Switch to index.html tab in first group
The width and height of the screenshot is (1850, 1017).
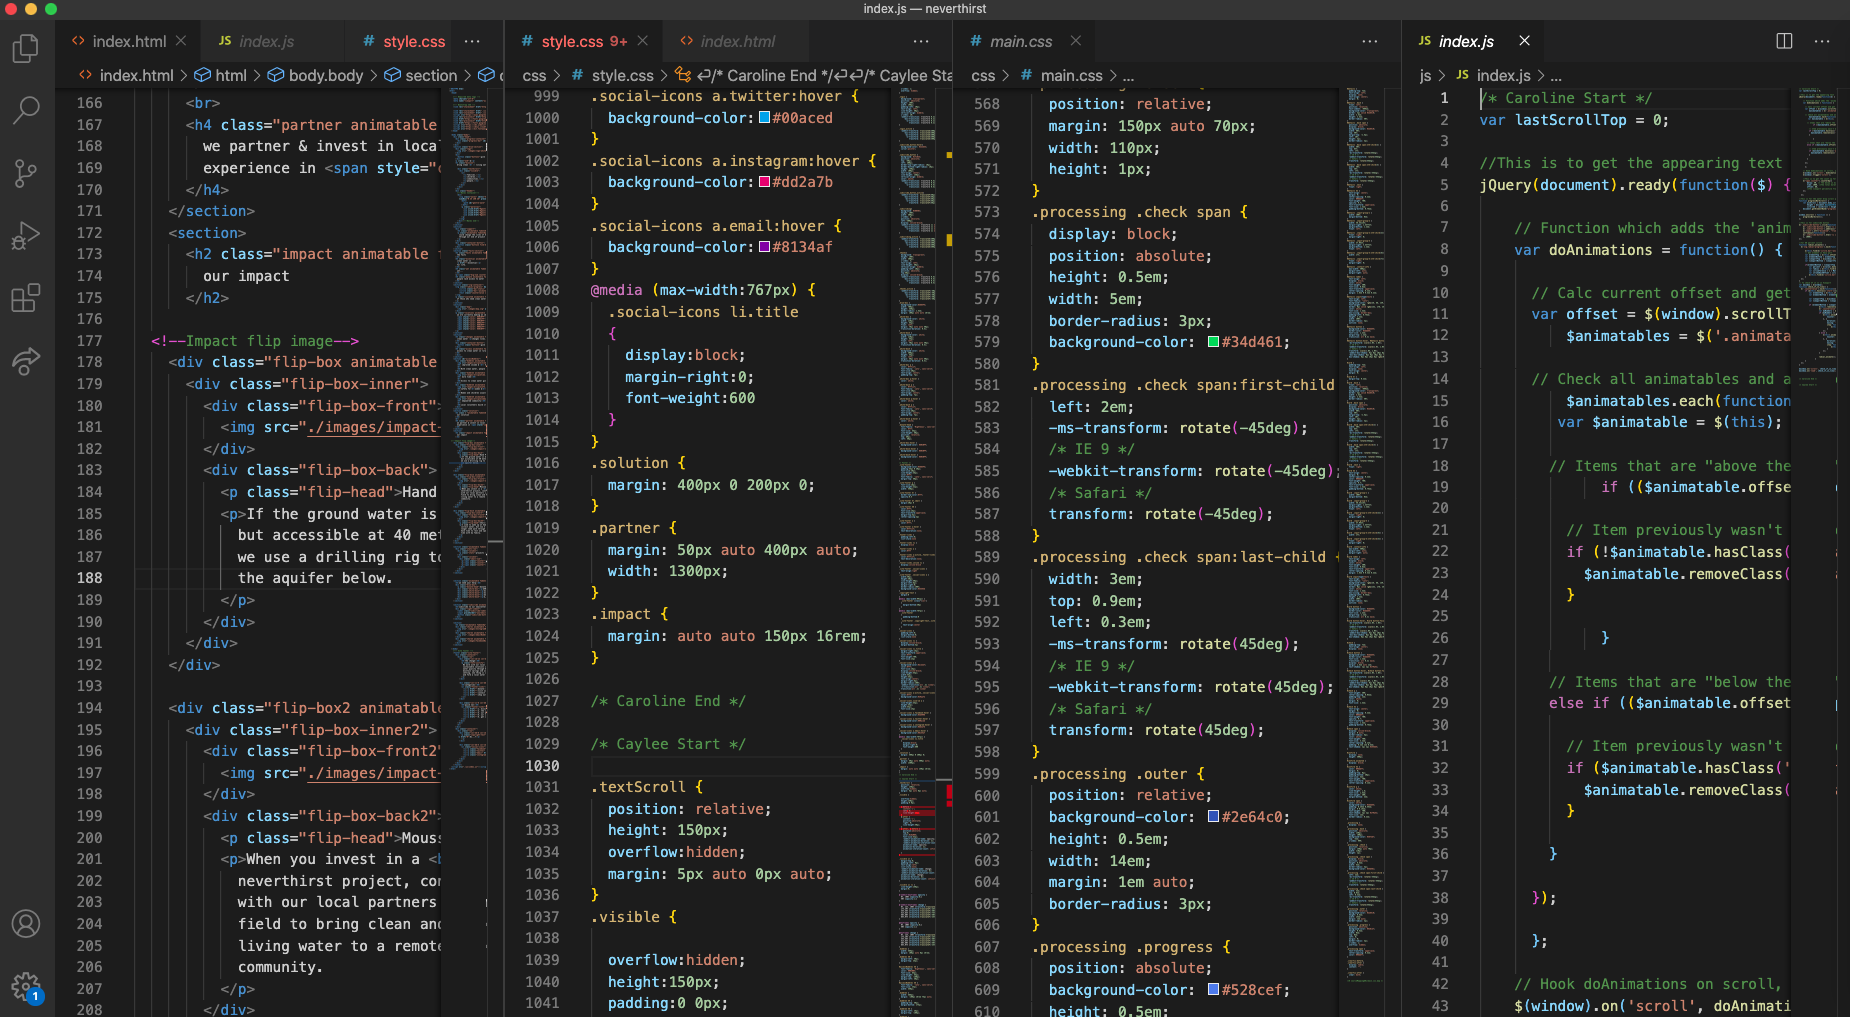pyautogui.click(x=127, y=41)
